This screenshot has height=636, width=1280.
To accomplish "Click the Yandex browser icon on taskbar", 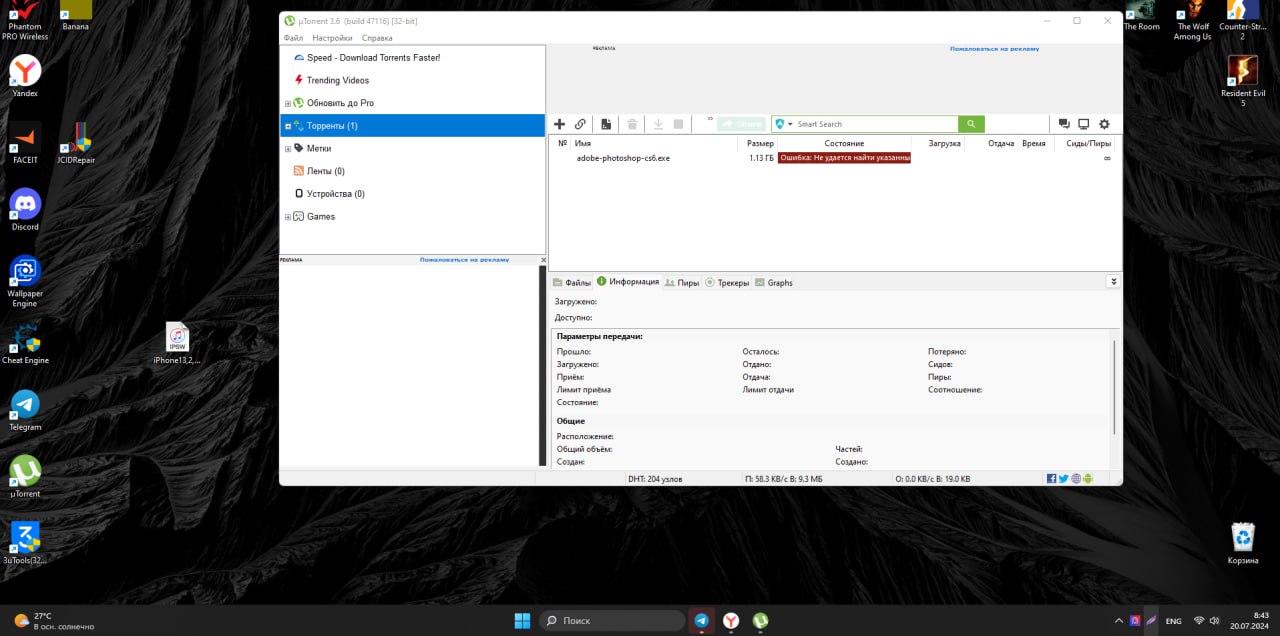I will click(x=731, y=620).
